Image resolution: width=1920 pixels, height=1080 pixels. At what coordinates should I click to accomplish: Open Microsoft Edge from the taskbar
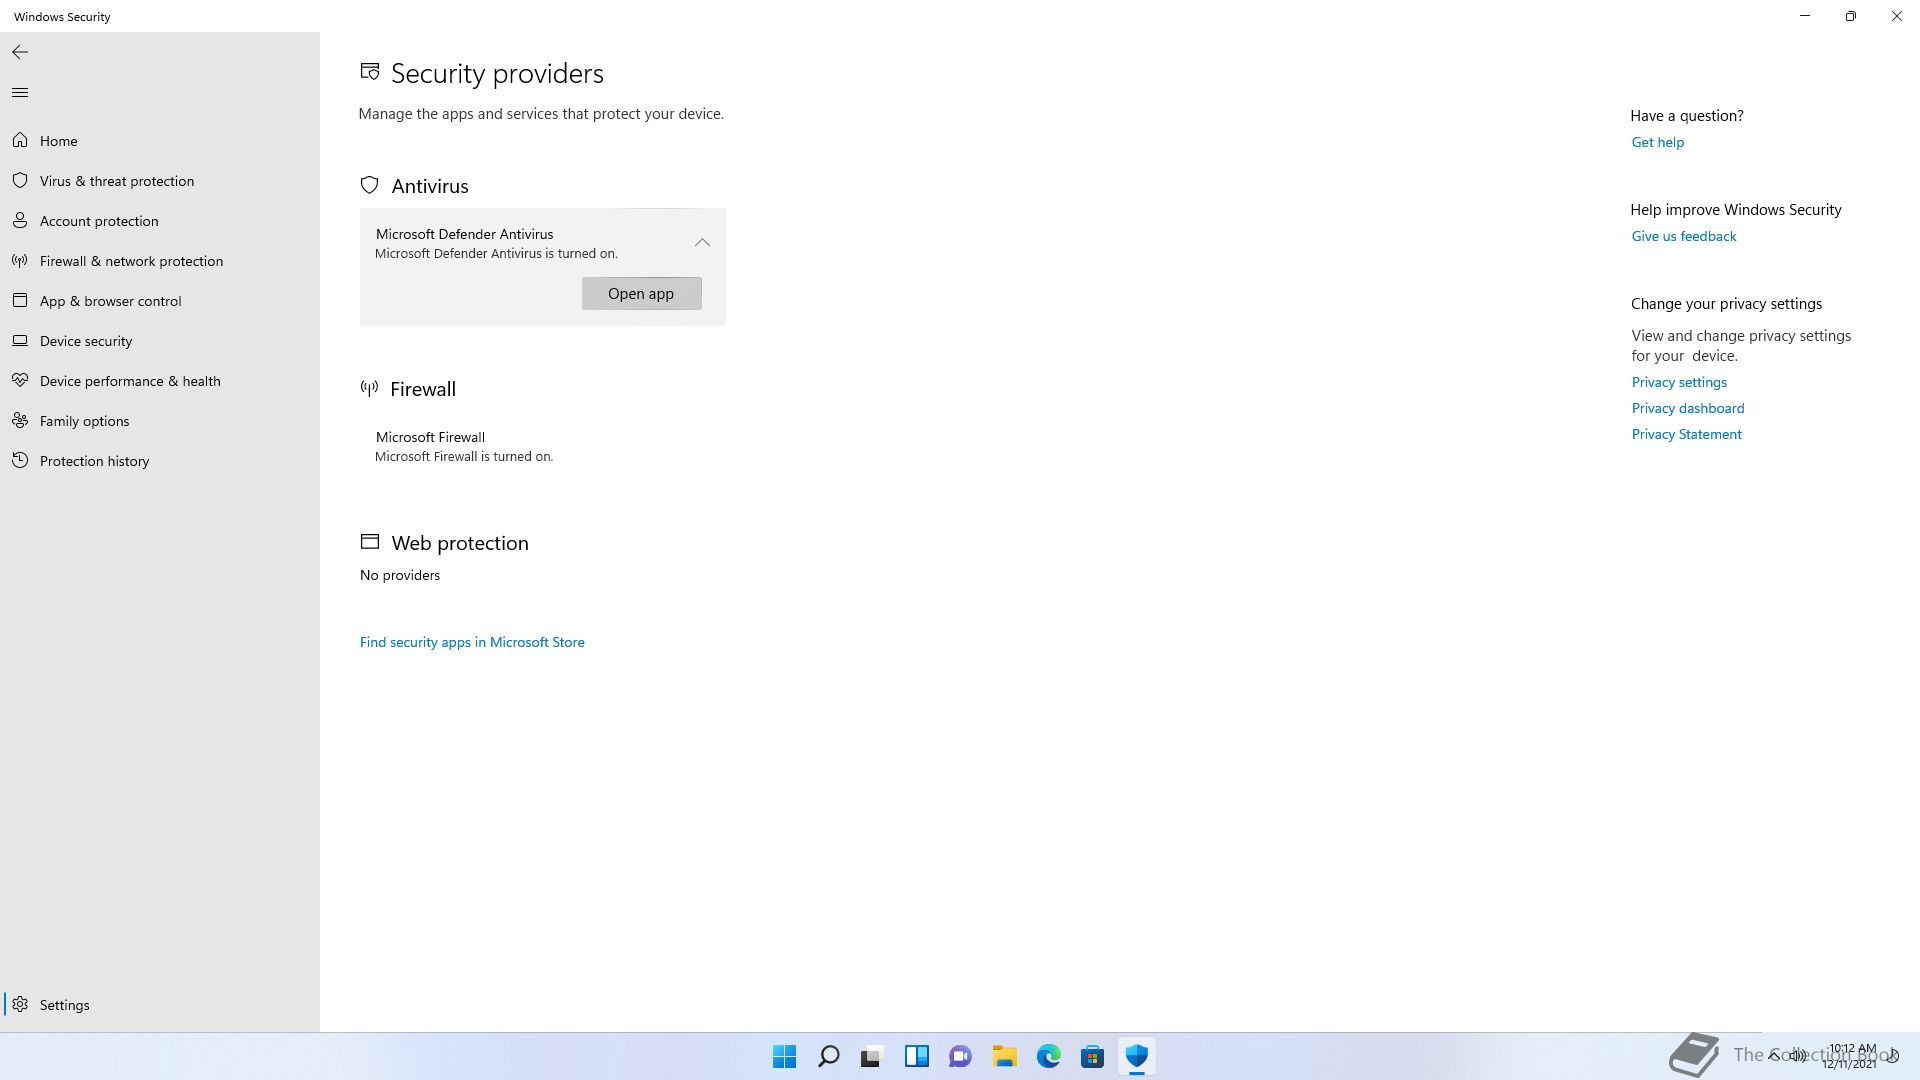[1048, 1056]
